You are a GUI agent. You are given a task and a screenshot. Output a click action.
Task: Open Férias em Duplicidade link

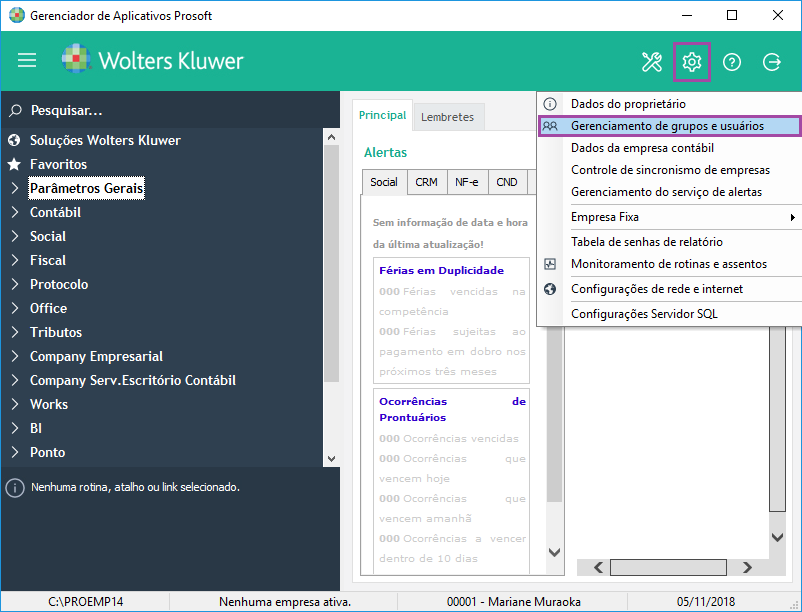(x=441, y=270)
